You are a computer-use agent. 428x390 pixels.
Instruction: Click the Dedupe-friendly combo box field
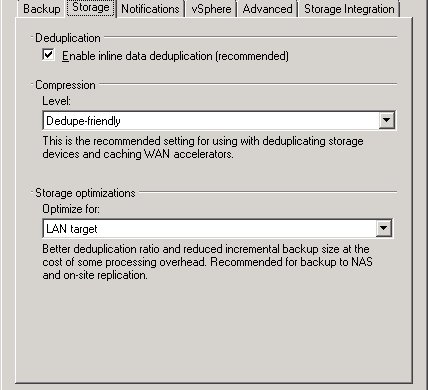[219, 121]
